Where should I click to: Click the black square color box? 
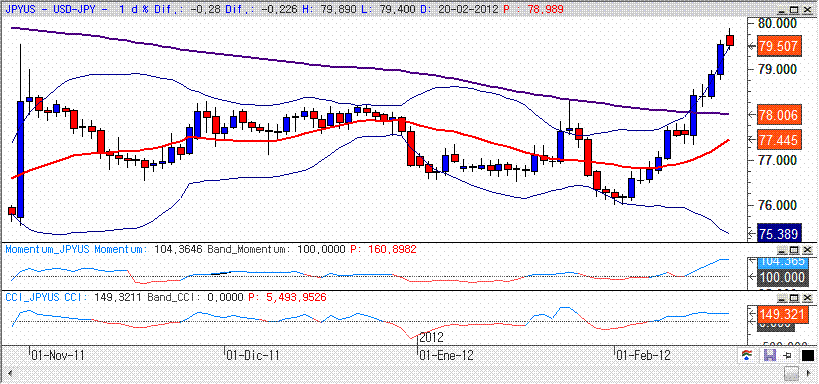click(x=808, y=355)
